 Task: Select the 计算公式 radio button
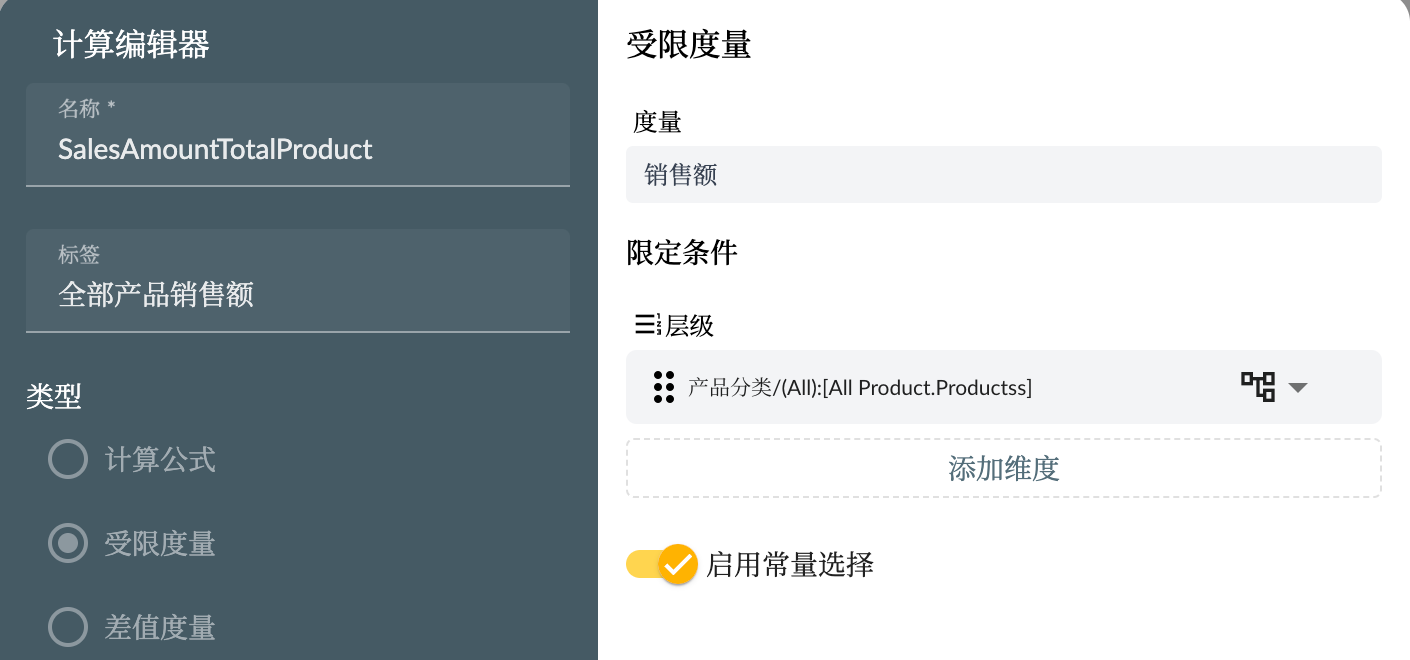tap(67, 459)
